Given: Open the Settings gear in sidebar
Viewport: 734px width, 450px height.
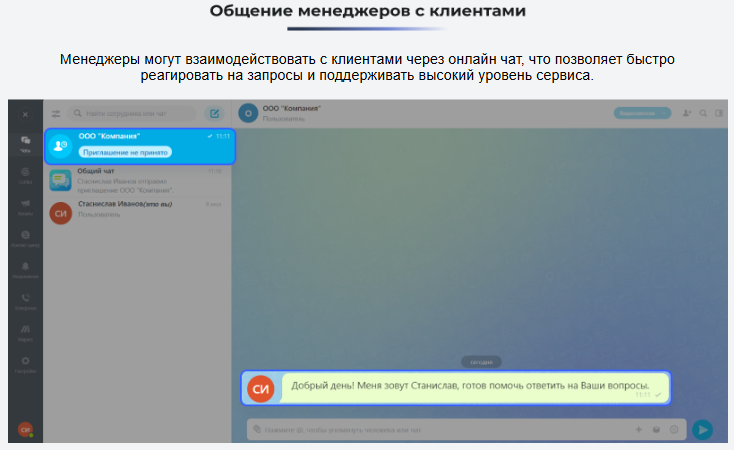Looking at the screenshot, I should click(25, 363).
